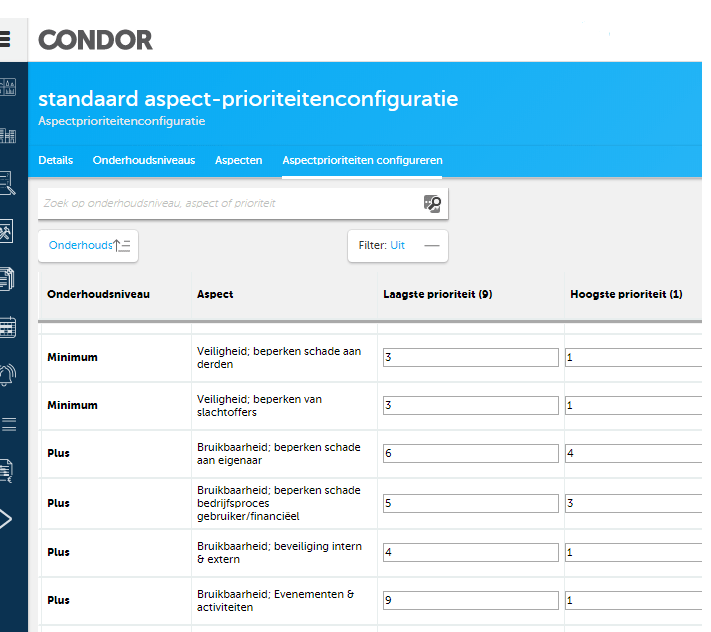This screenshot has height=632, width=711.
Task: Click the search magnifier icon
Action: pyautogui.click(x=432, y=204)
